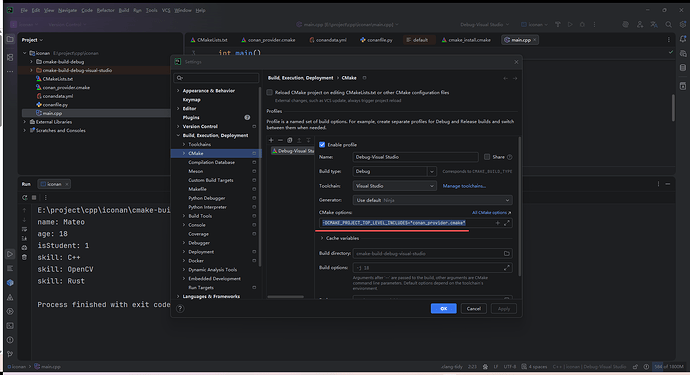The height and width of the screenshot is (375, 690).
Task: Open the All CMake options link
Action: pos(491,213)
